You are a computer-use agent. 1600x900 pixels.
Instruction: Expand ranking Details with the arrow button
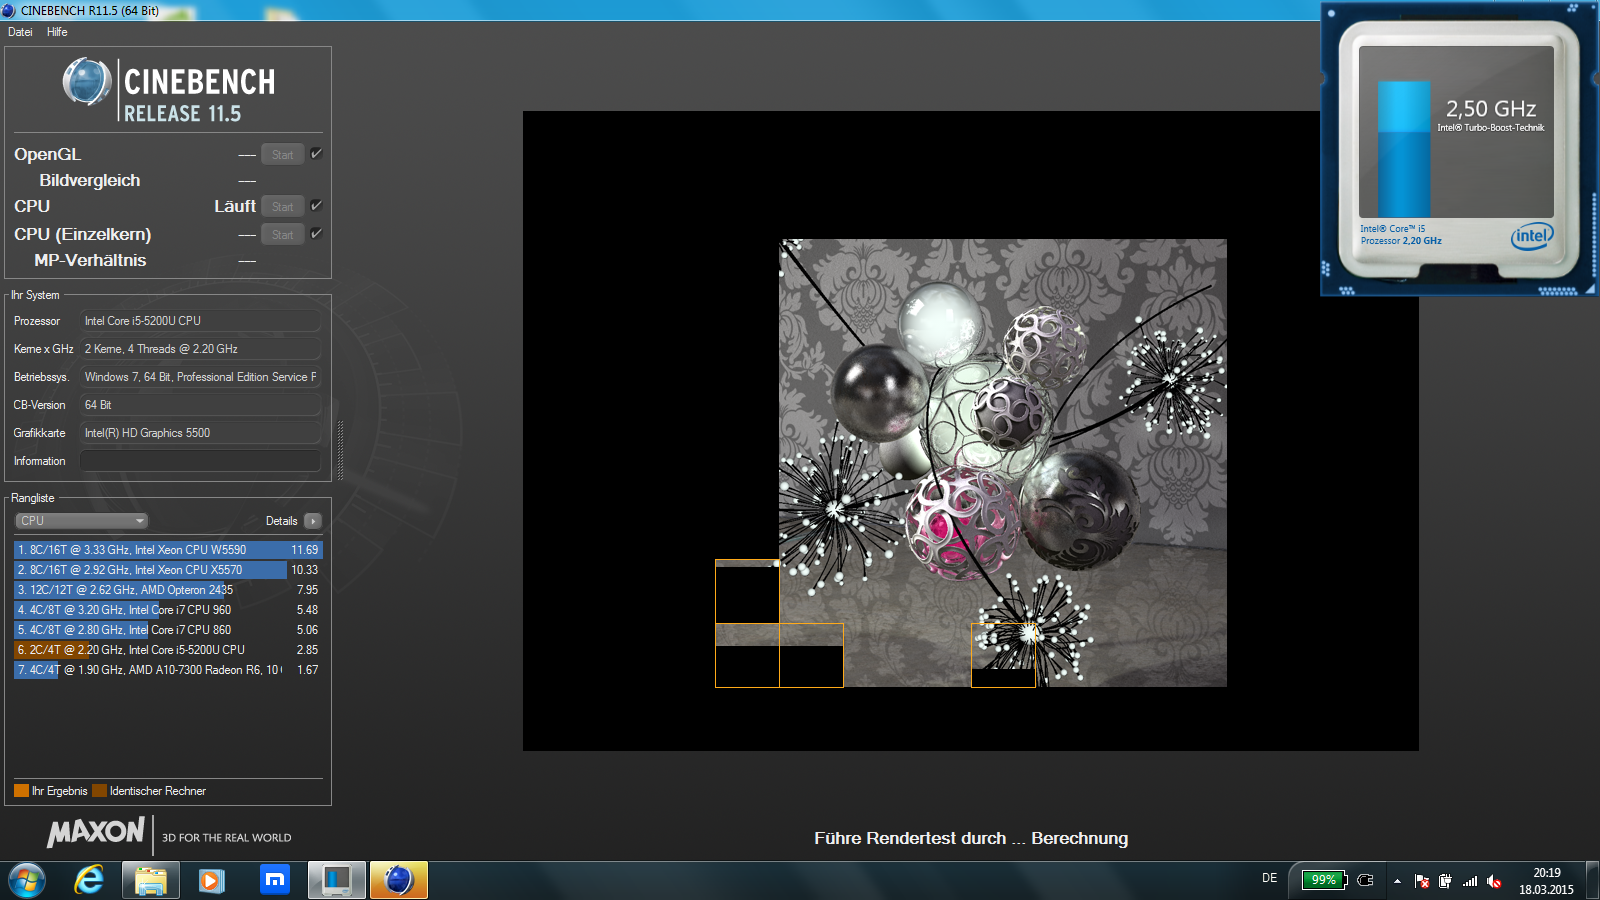[x=313, y=521]
